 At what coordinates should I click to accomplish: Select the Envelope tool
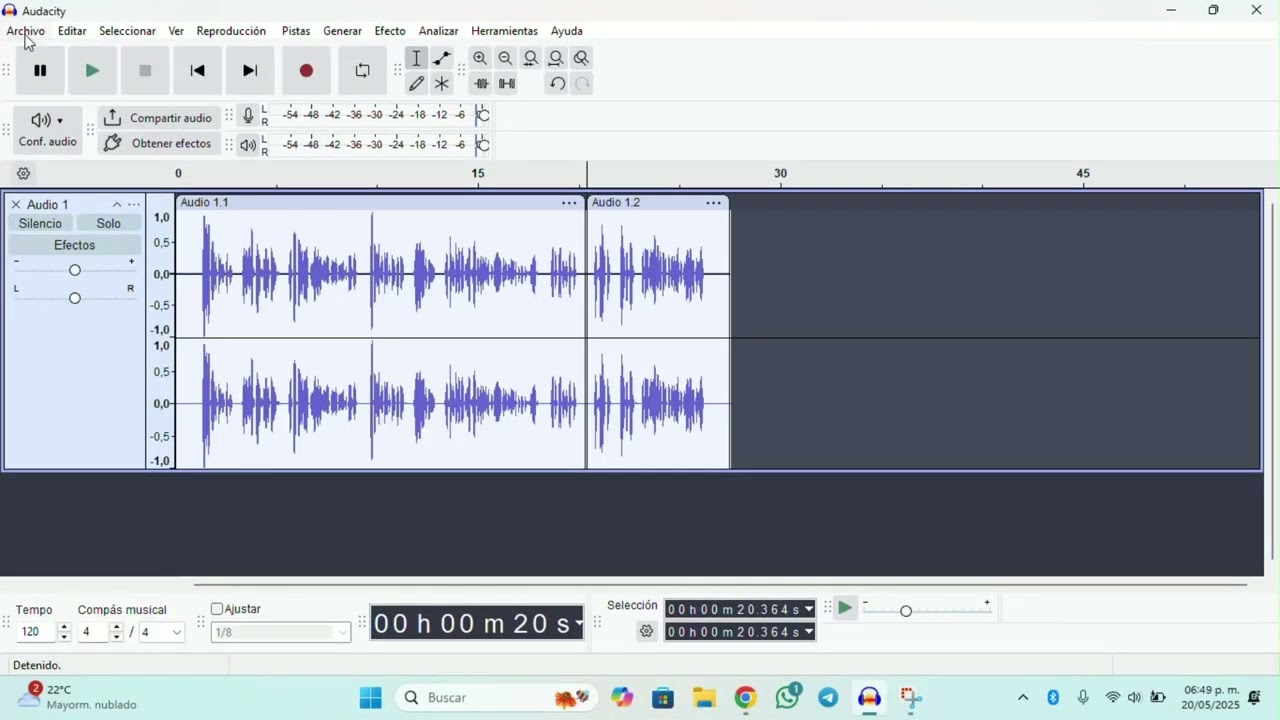(x=442, y=58)
